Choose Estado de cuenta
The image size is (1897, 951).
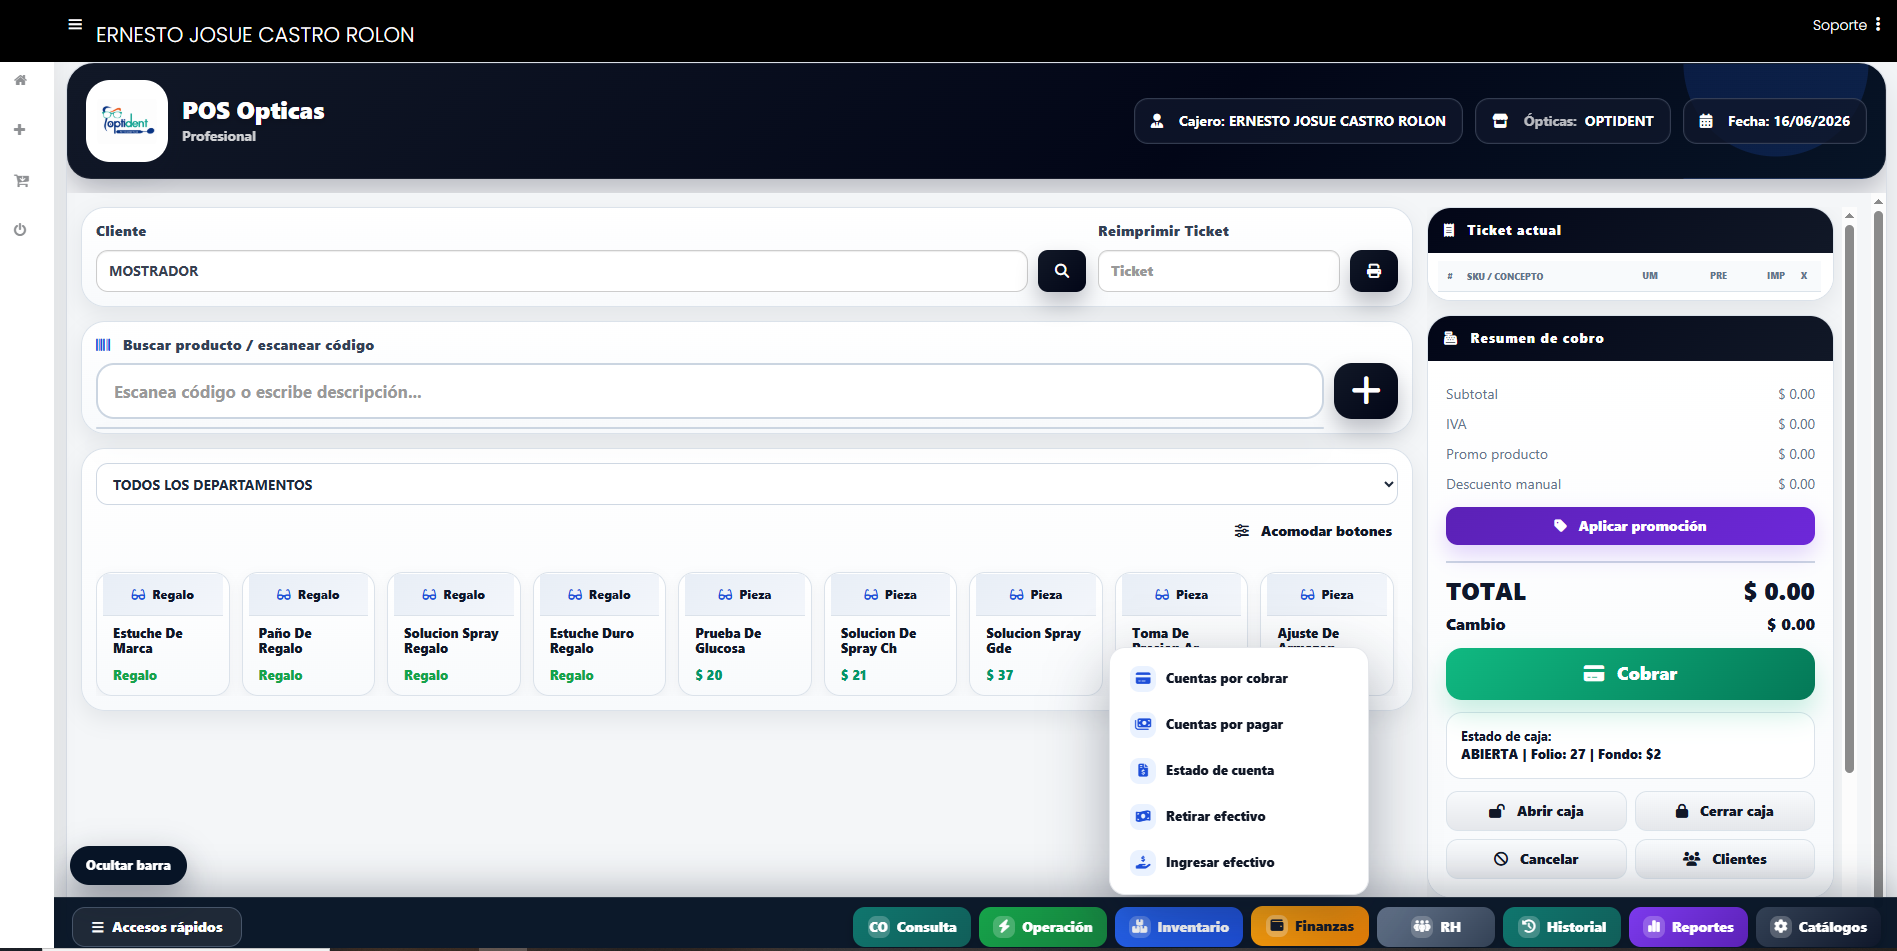[1239, 770]
